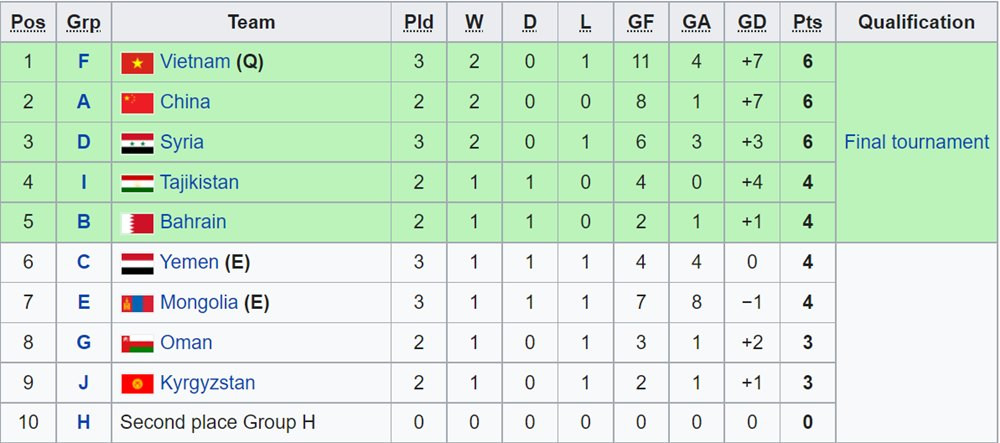Click the Syria flag icon
Viewport: 1000px width, 443px height.
point(137,142)
